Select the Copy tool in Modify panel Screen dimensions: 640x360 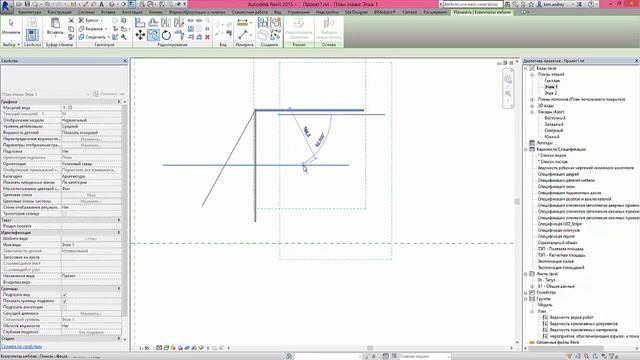(x=153, y=35)
